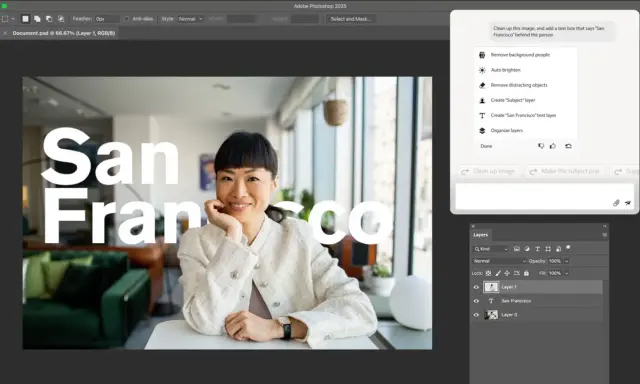Click the thumbs up feedback icon

click(553, 146)
